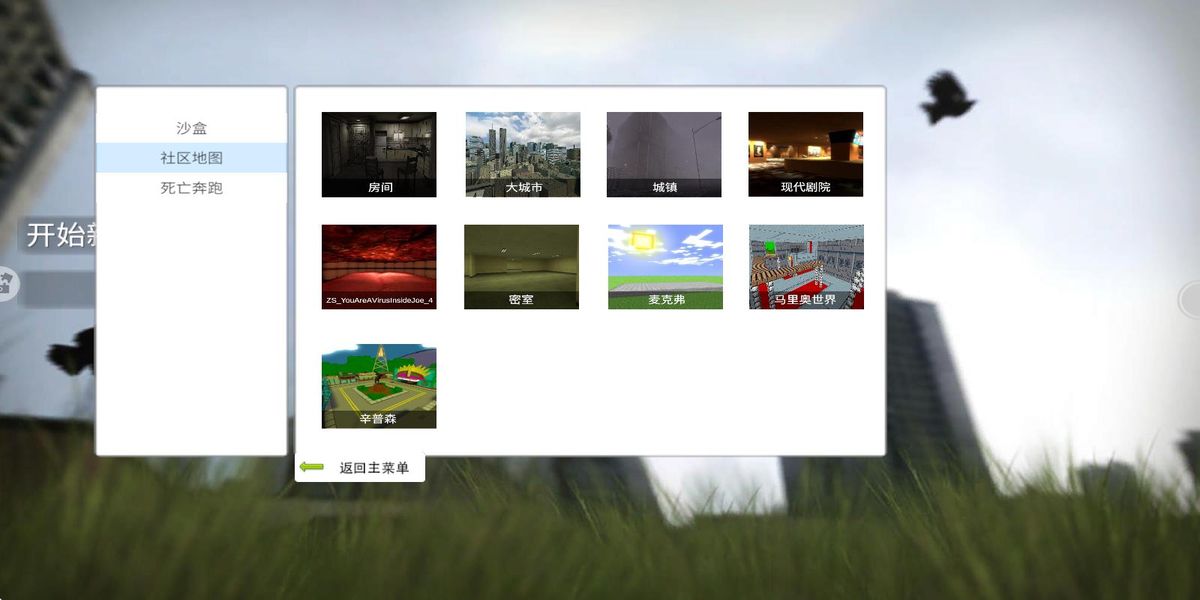
Task: Click the red-ceiling ZS virus map preview
Action: click(378, 260)
